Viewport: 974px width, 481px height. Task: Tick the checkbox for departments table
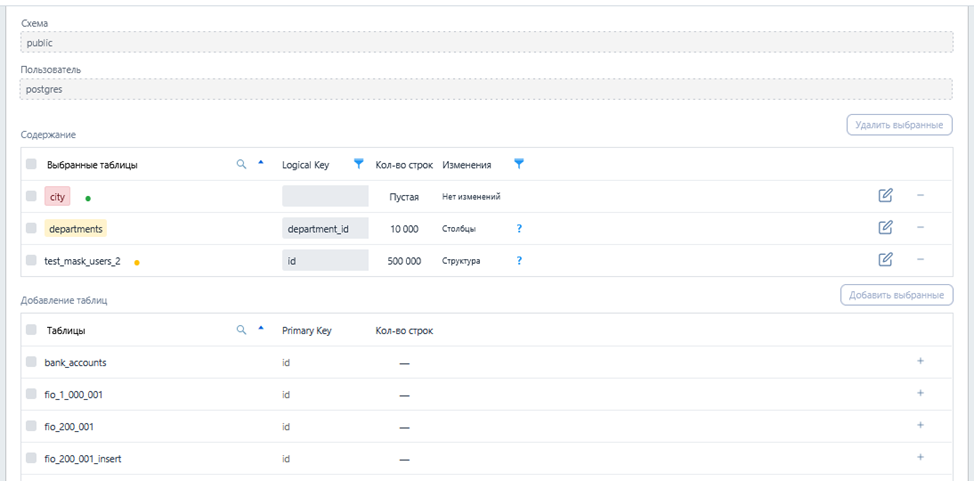[x=32, y=228]
